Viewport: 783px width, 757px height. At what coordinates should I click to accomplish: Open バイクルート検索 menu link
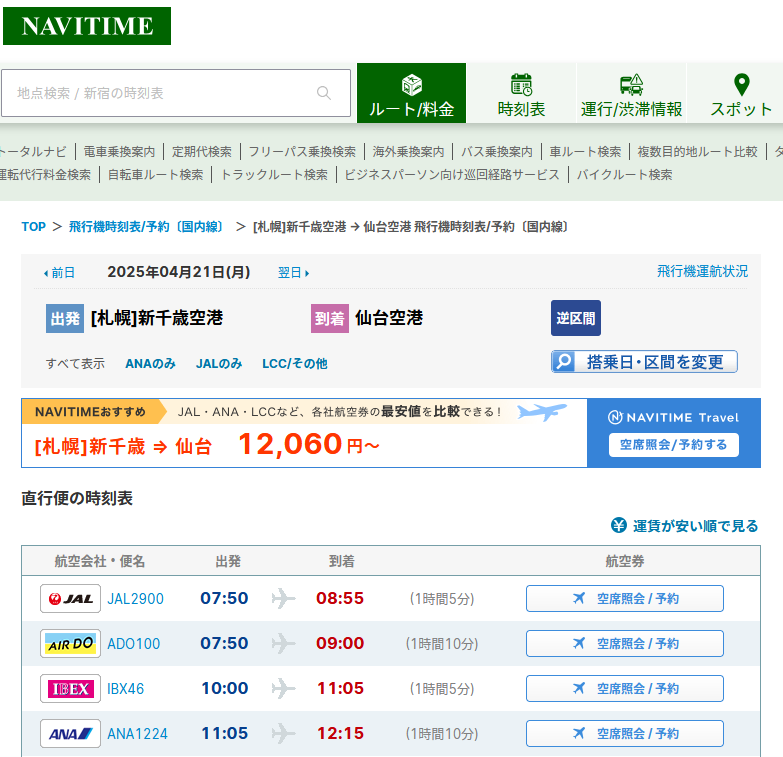[x=624, y=174]
